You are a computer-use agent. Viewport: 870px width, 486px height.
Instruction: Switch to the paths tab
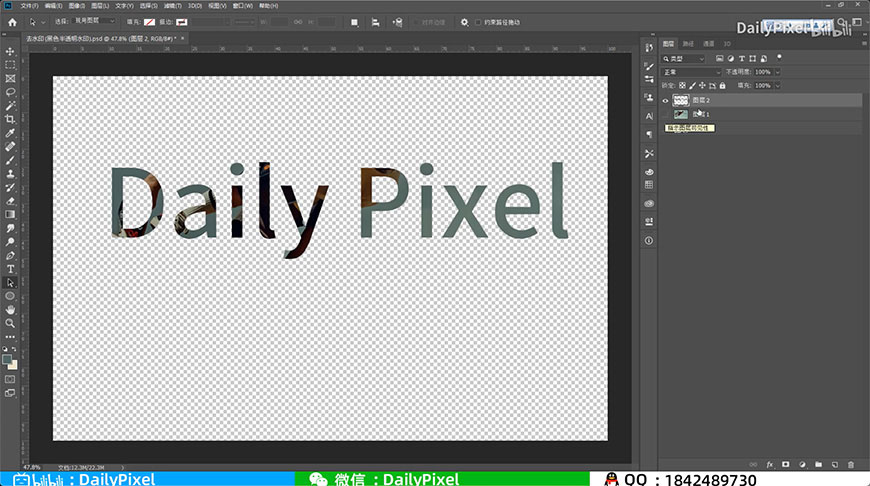click(x=688, y=44)
